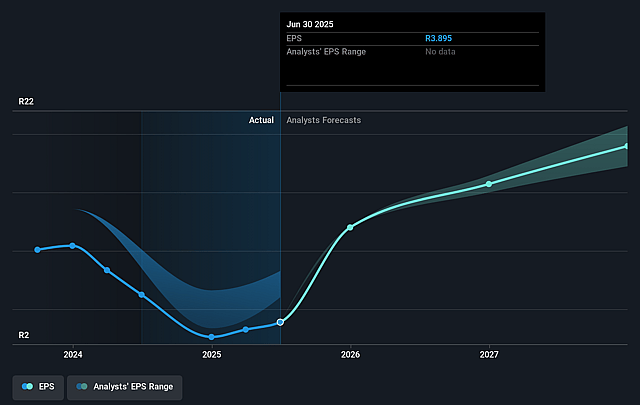Click the 2024 x-axis label
This screenshot has height=405, width=640.
pos(73,355)
